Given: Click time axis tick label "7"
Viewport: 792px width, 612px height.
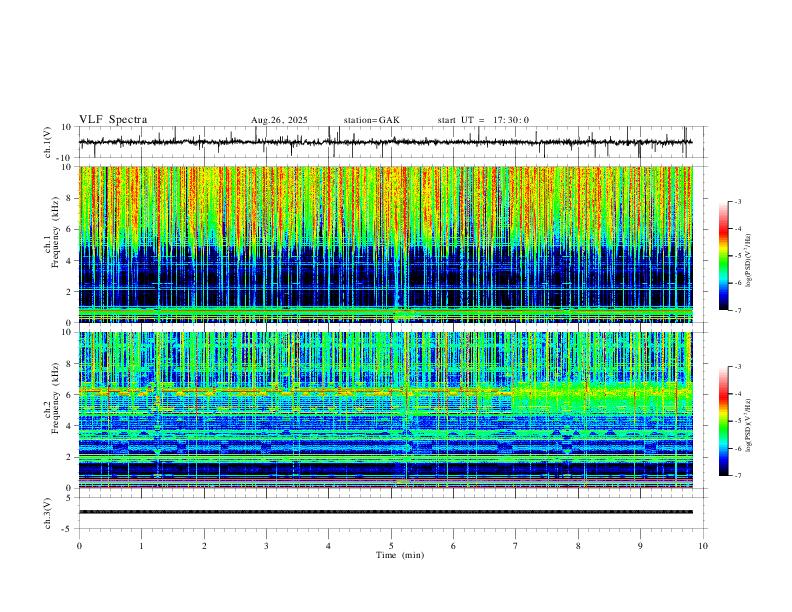Looking at the screenshot, I should pyautogui.click(x=516, y=546).
